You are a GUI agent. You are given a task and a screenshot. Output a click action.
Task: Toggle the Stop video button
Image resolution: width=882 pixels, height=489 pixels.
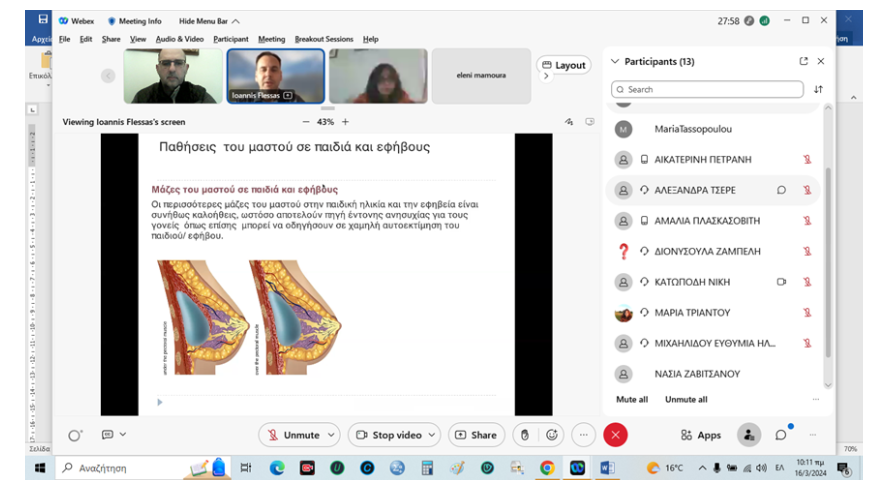coord(388,435)
